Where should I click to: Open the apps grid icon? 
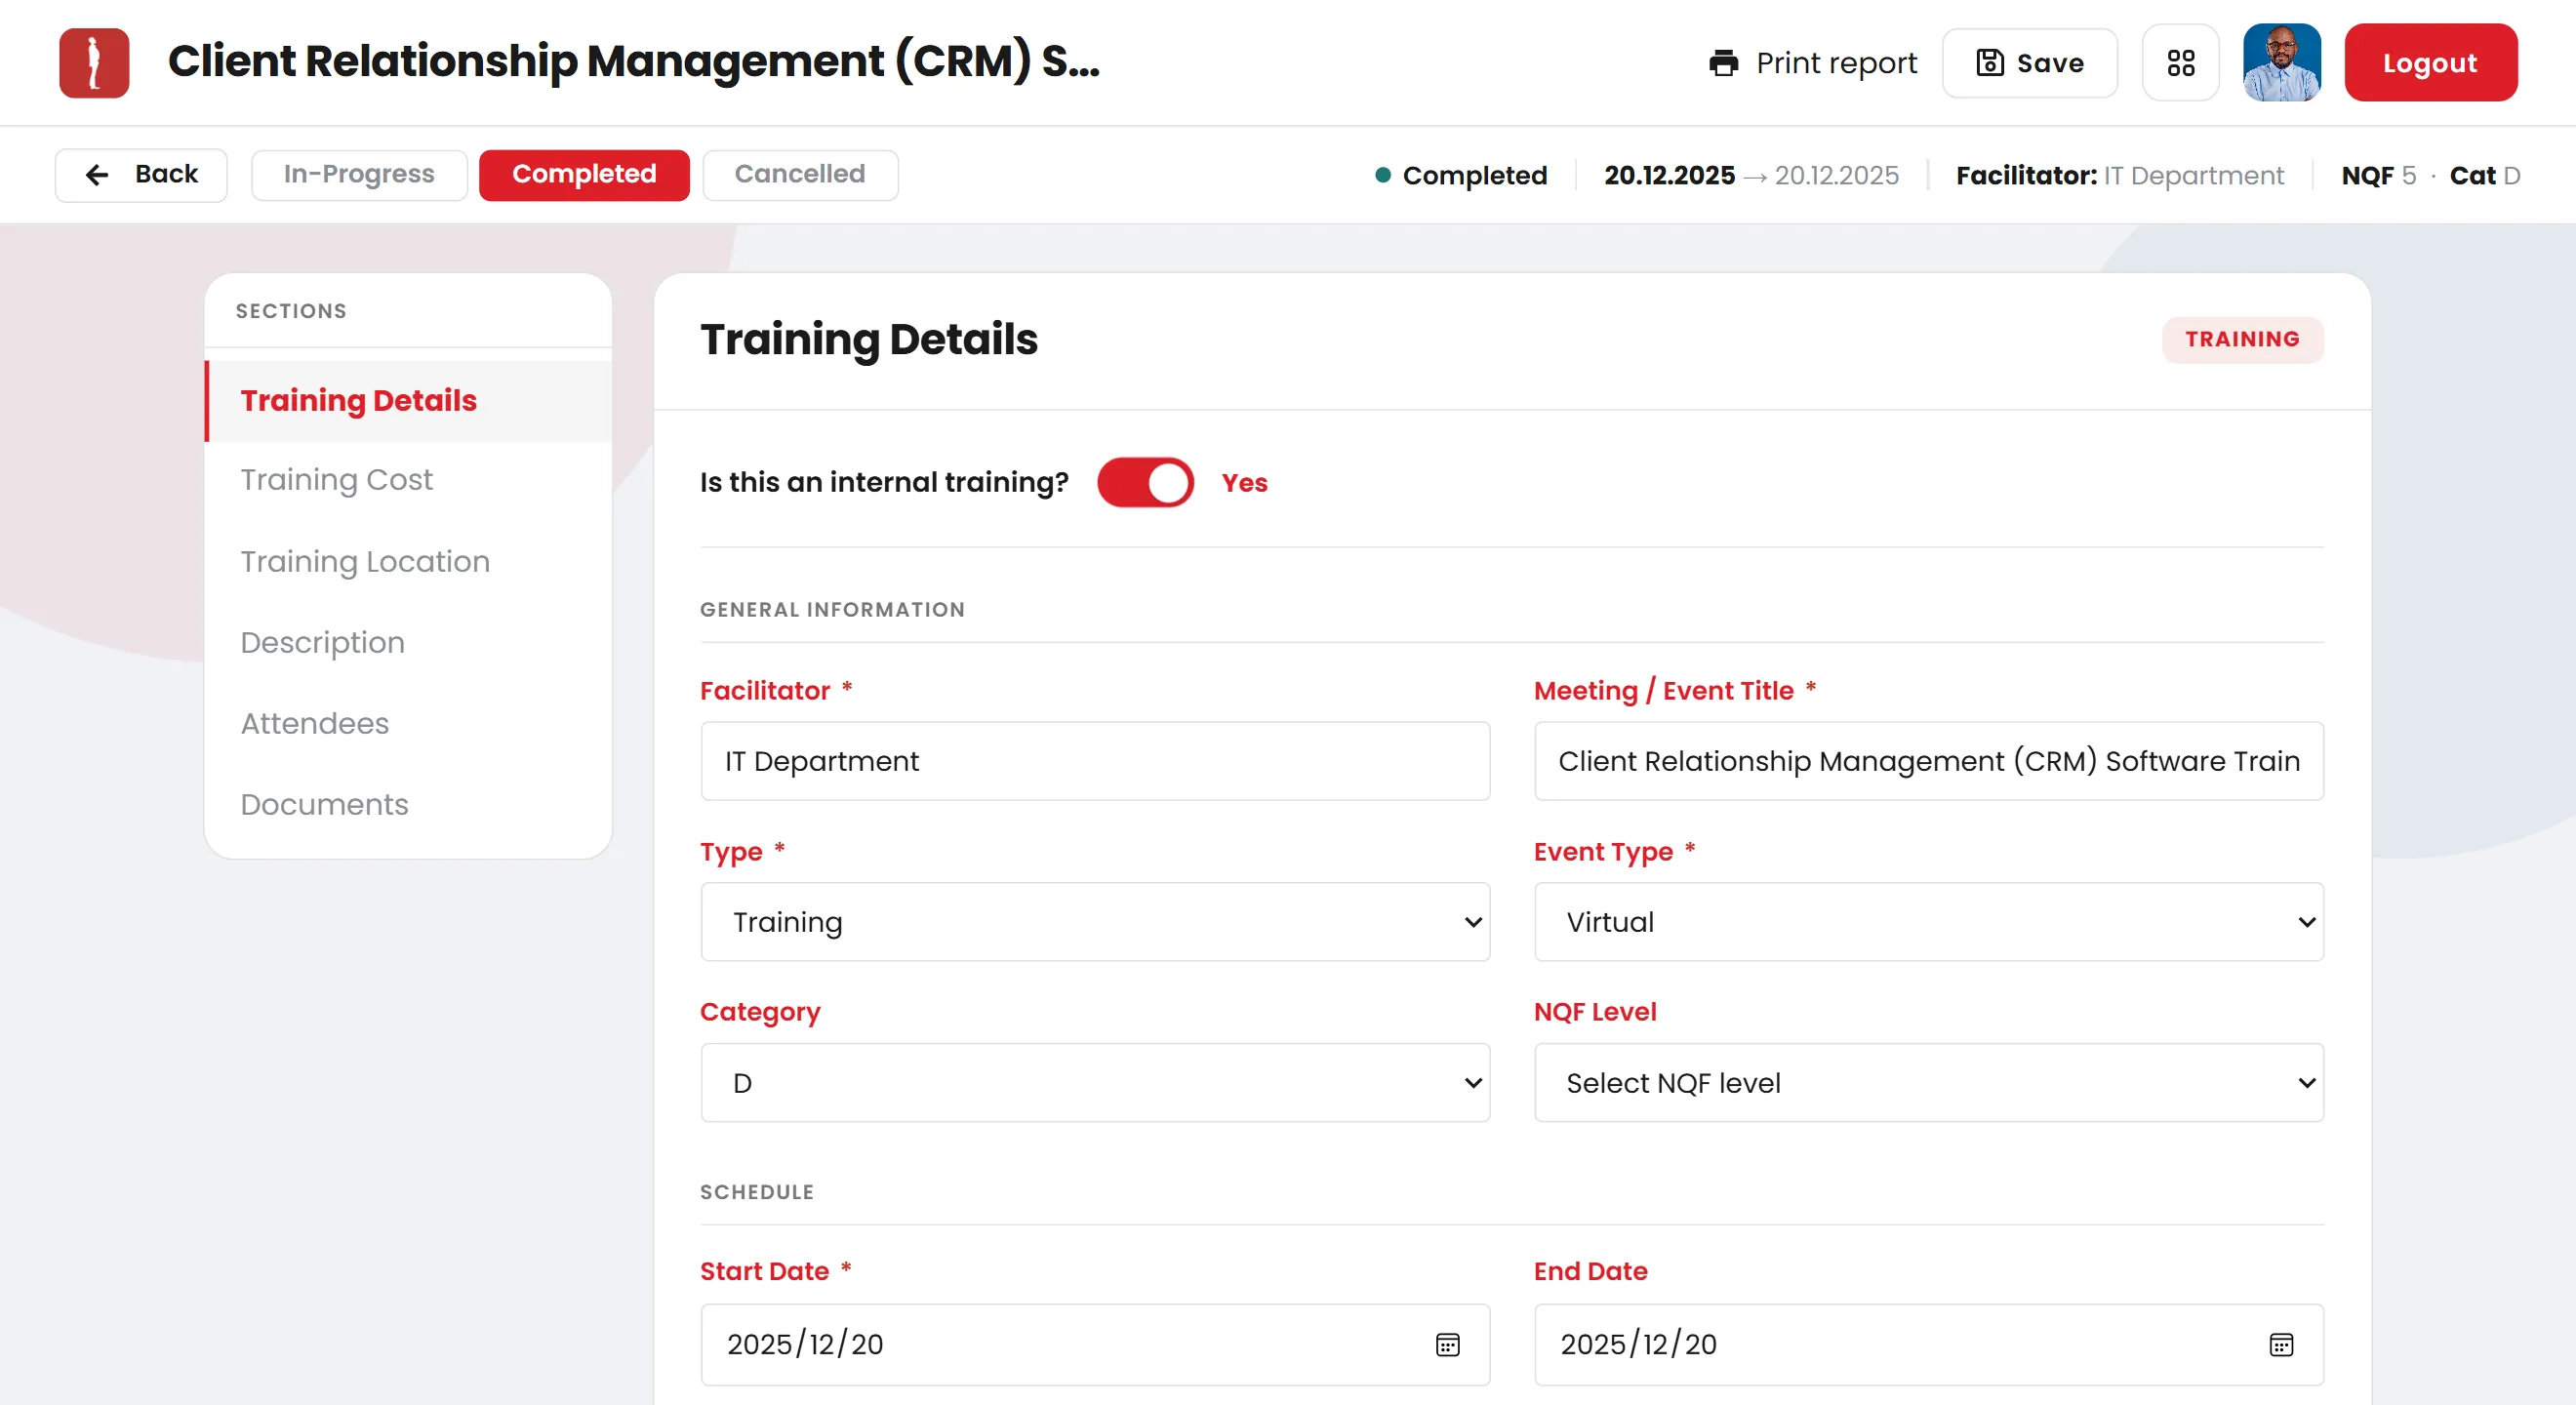click(2181, 63)
